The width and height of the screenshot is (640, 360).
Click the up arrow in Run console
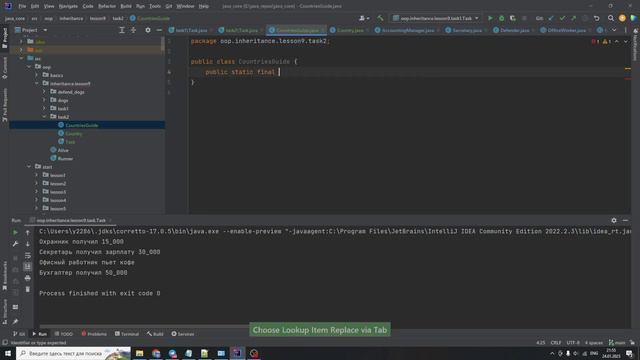[28, 232]
